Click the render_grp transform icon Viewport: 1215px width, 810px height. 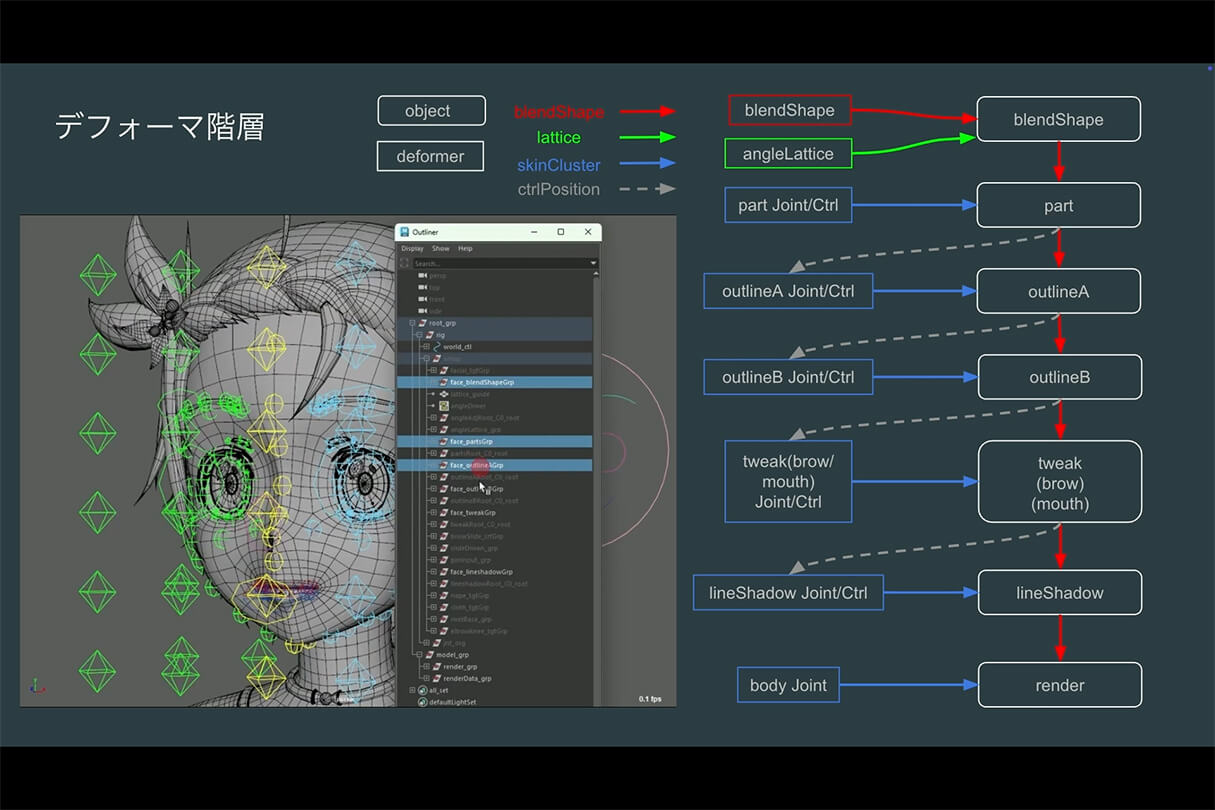click(435, 667)
